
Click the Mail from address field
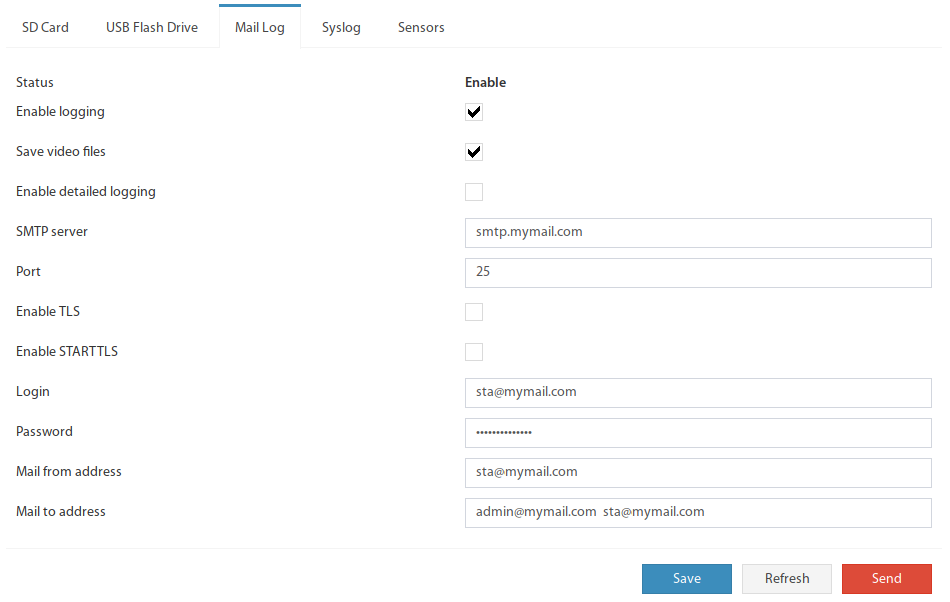tap(698, 472)
